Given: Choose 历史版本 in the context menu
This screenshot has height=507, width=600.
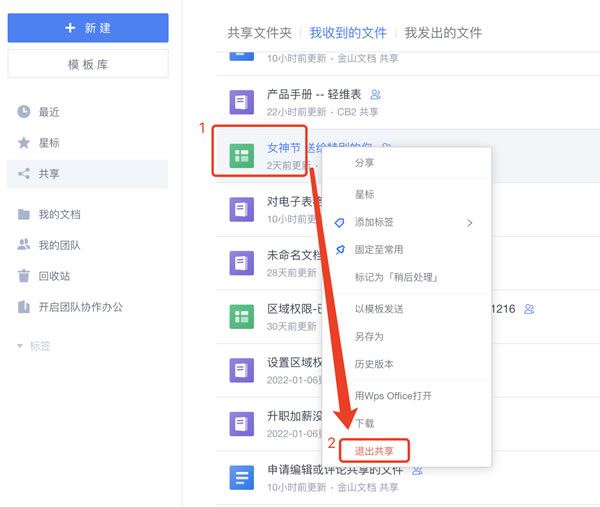Looking at the screenshot, I should coord(374,364).
